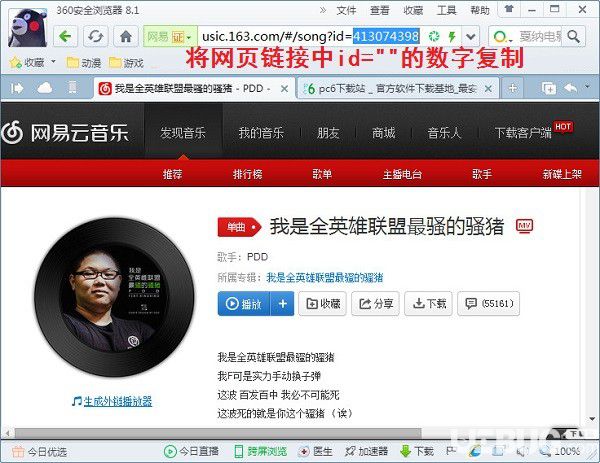Click the skin shirt icon in title bar
Viewport: 600px width, 463px height.
(x=509, y=9)
